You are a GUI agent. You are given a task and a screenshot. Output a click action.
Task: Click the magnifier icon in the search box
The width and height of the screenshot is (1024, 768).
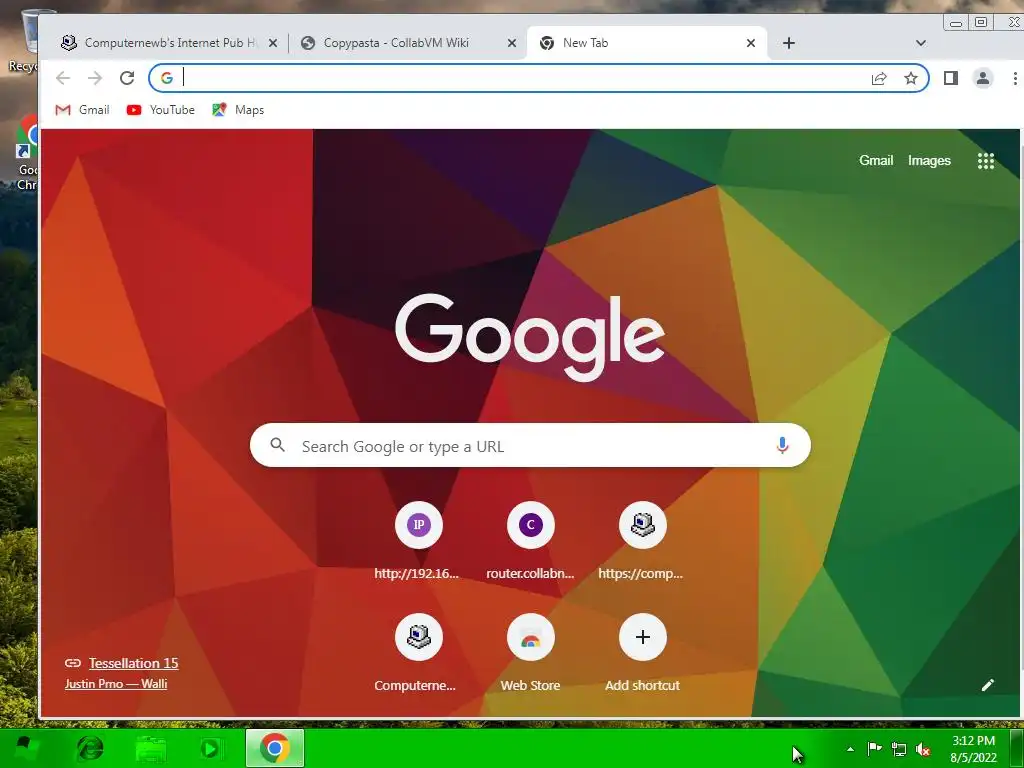tap(278, 445)
